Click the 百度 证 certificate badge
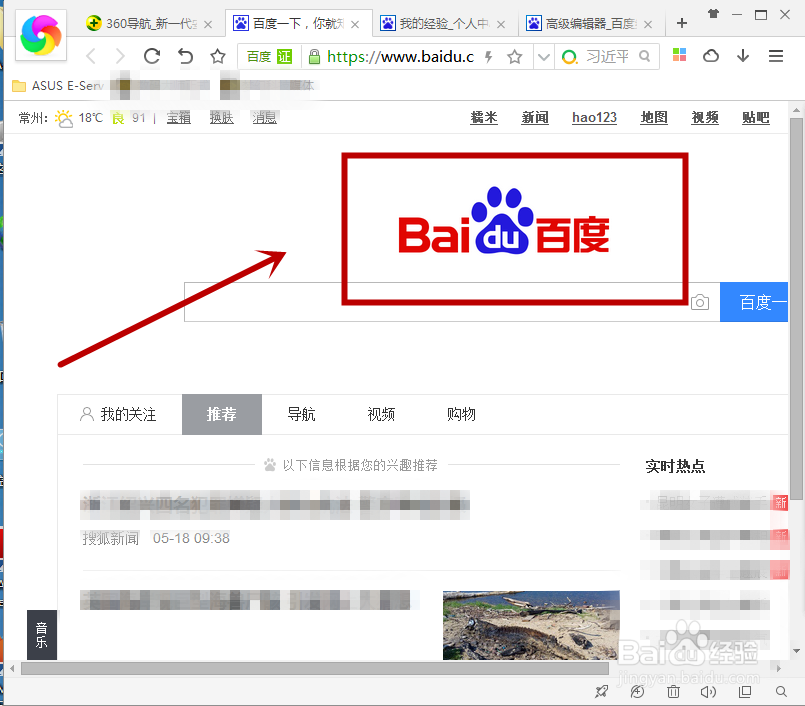The image size is (805, 706). point(270,56)
